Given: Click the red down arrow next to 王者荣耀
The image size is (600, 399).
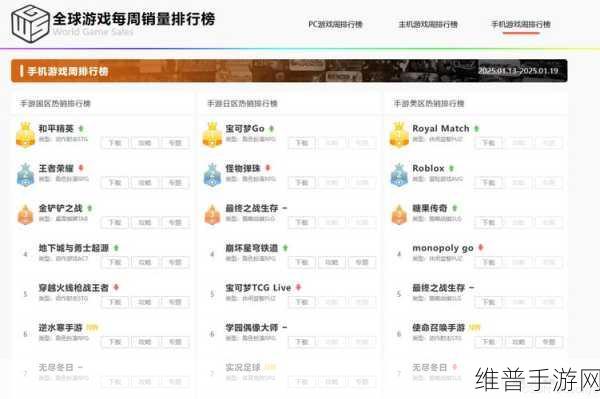Looking at the screenshot, I should pos(81,168).
